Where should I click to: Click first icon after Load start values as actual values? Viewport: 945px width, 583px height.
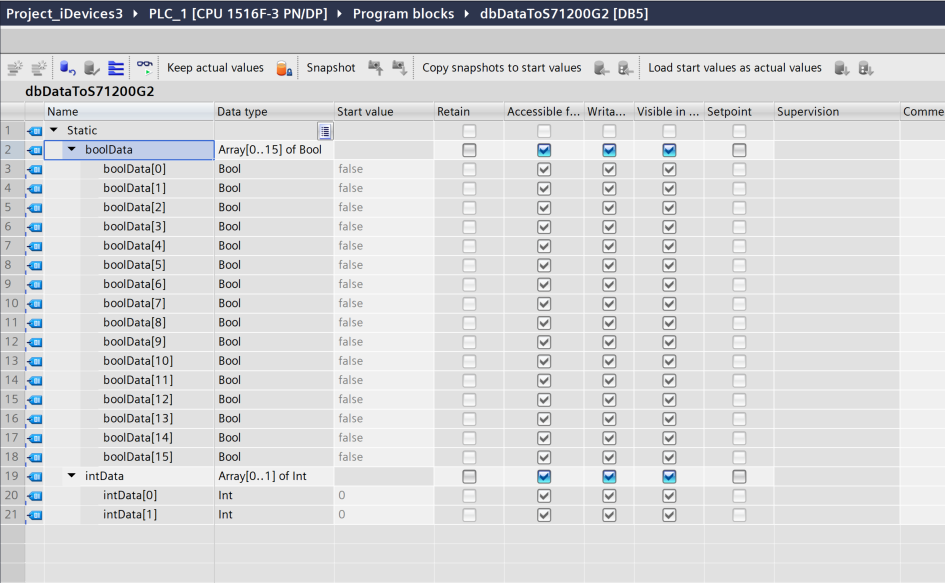[x=841, y=68]
